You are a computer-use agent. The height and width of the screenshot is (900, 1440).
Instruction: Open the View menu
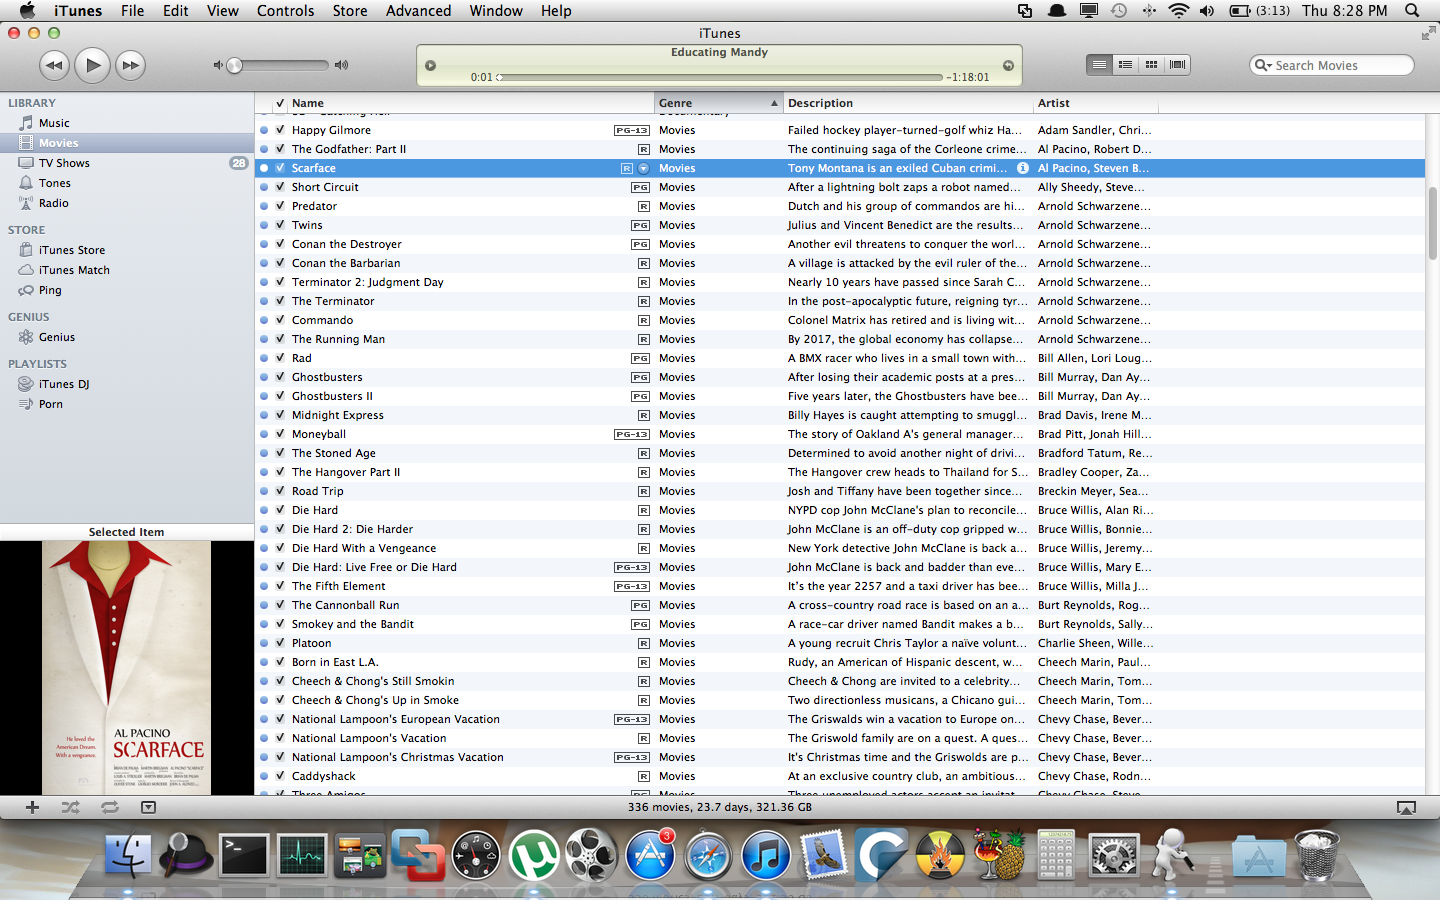click(x=222, y=11)
